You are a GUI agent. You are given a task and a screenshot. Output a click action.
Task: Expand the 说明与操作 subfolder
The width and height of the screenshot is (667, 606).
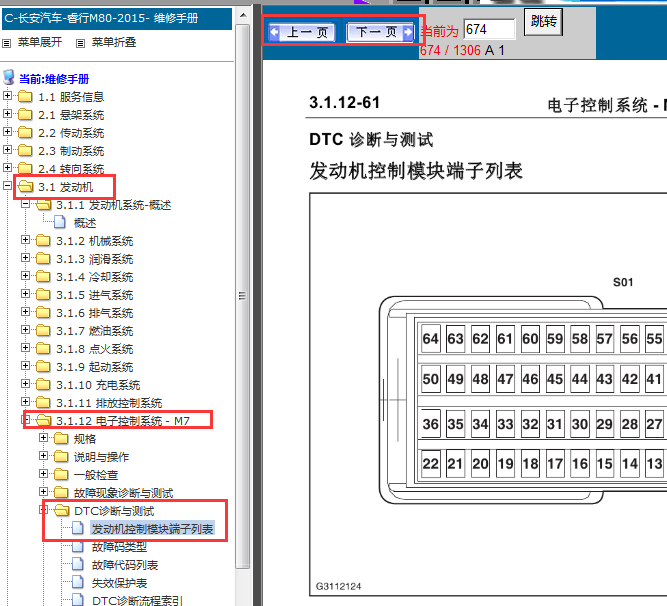coord(43,455)
